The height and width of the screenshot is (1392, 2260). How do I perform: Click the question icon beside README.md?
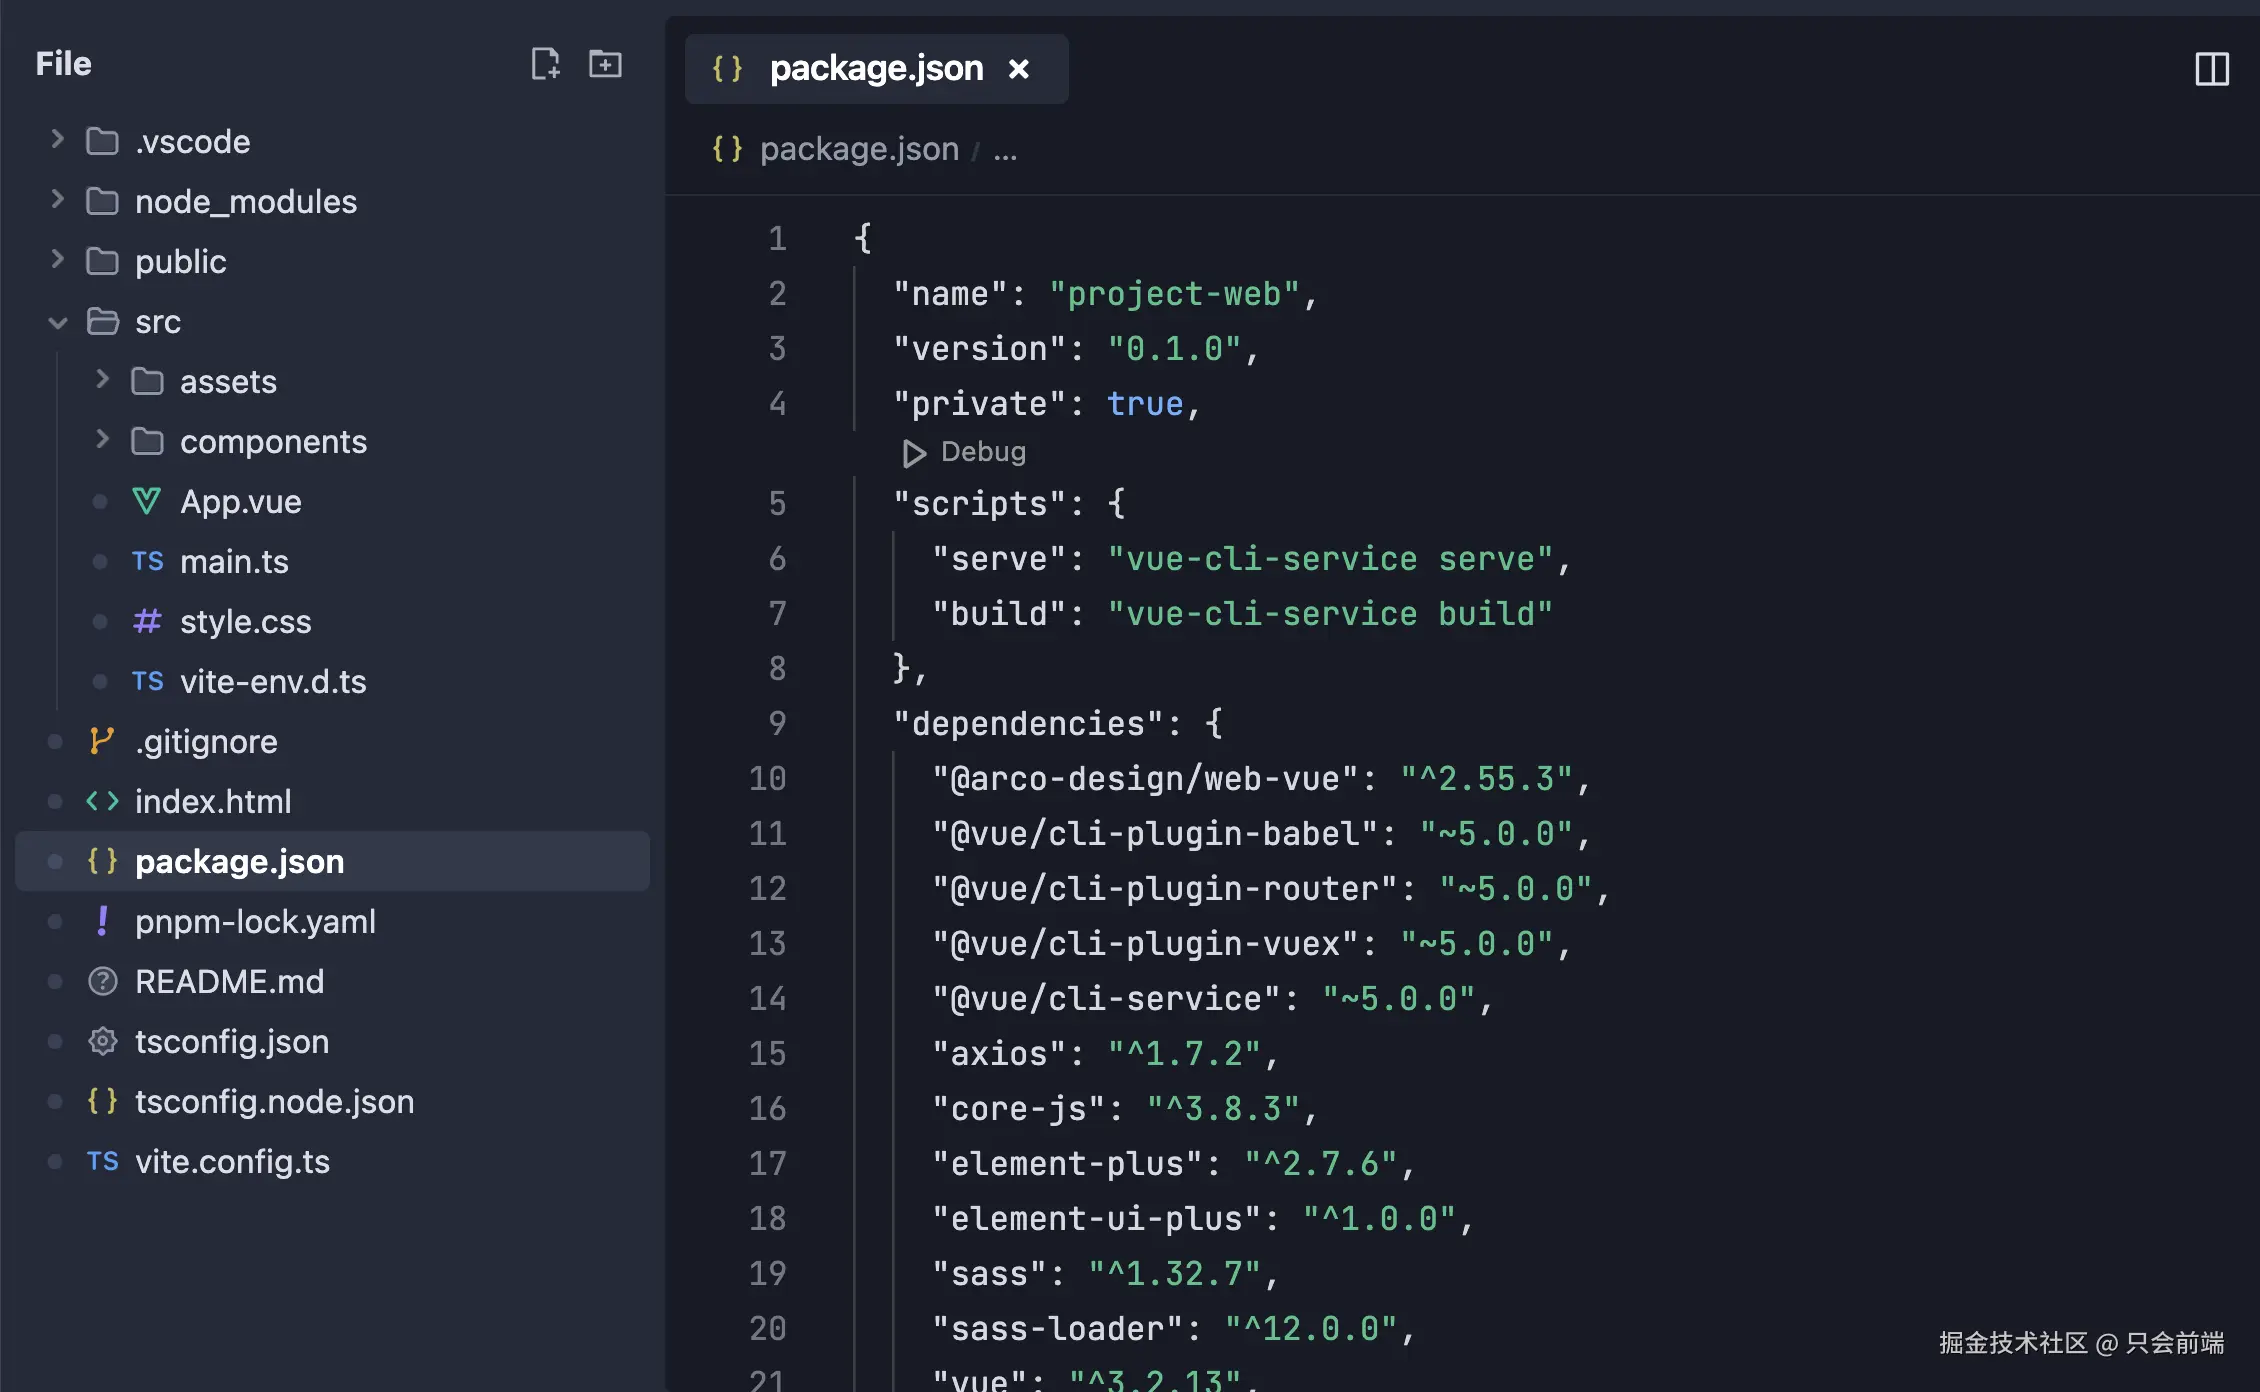pos(102,981)
